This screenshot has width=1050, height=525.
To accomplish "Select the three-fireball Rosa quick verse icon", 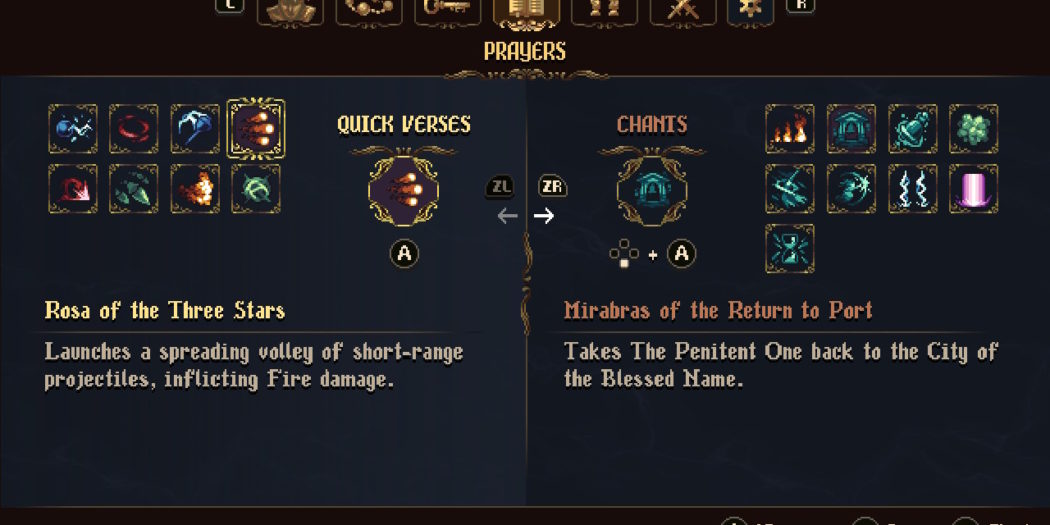I will tap(256, 130).
